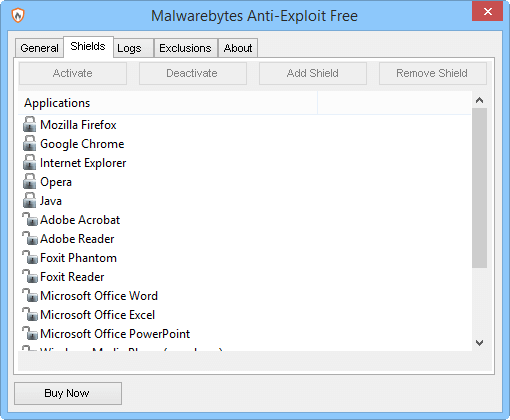Select the Opera row
This screenshot has width=510, height=420.
(x=245, y=182)
